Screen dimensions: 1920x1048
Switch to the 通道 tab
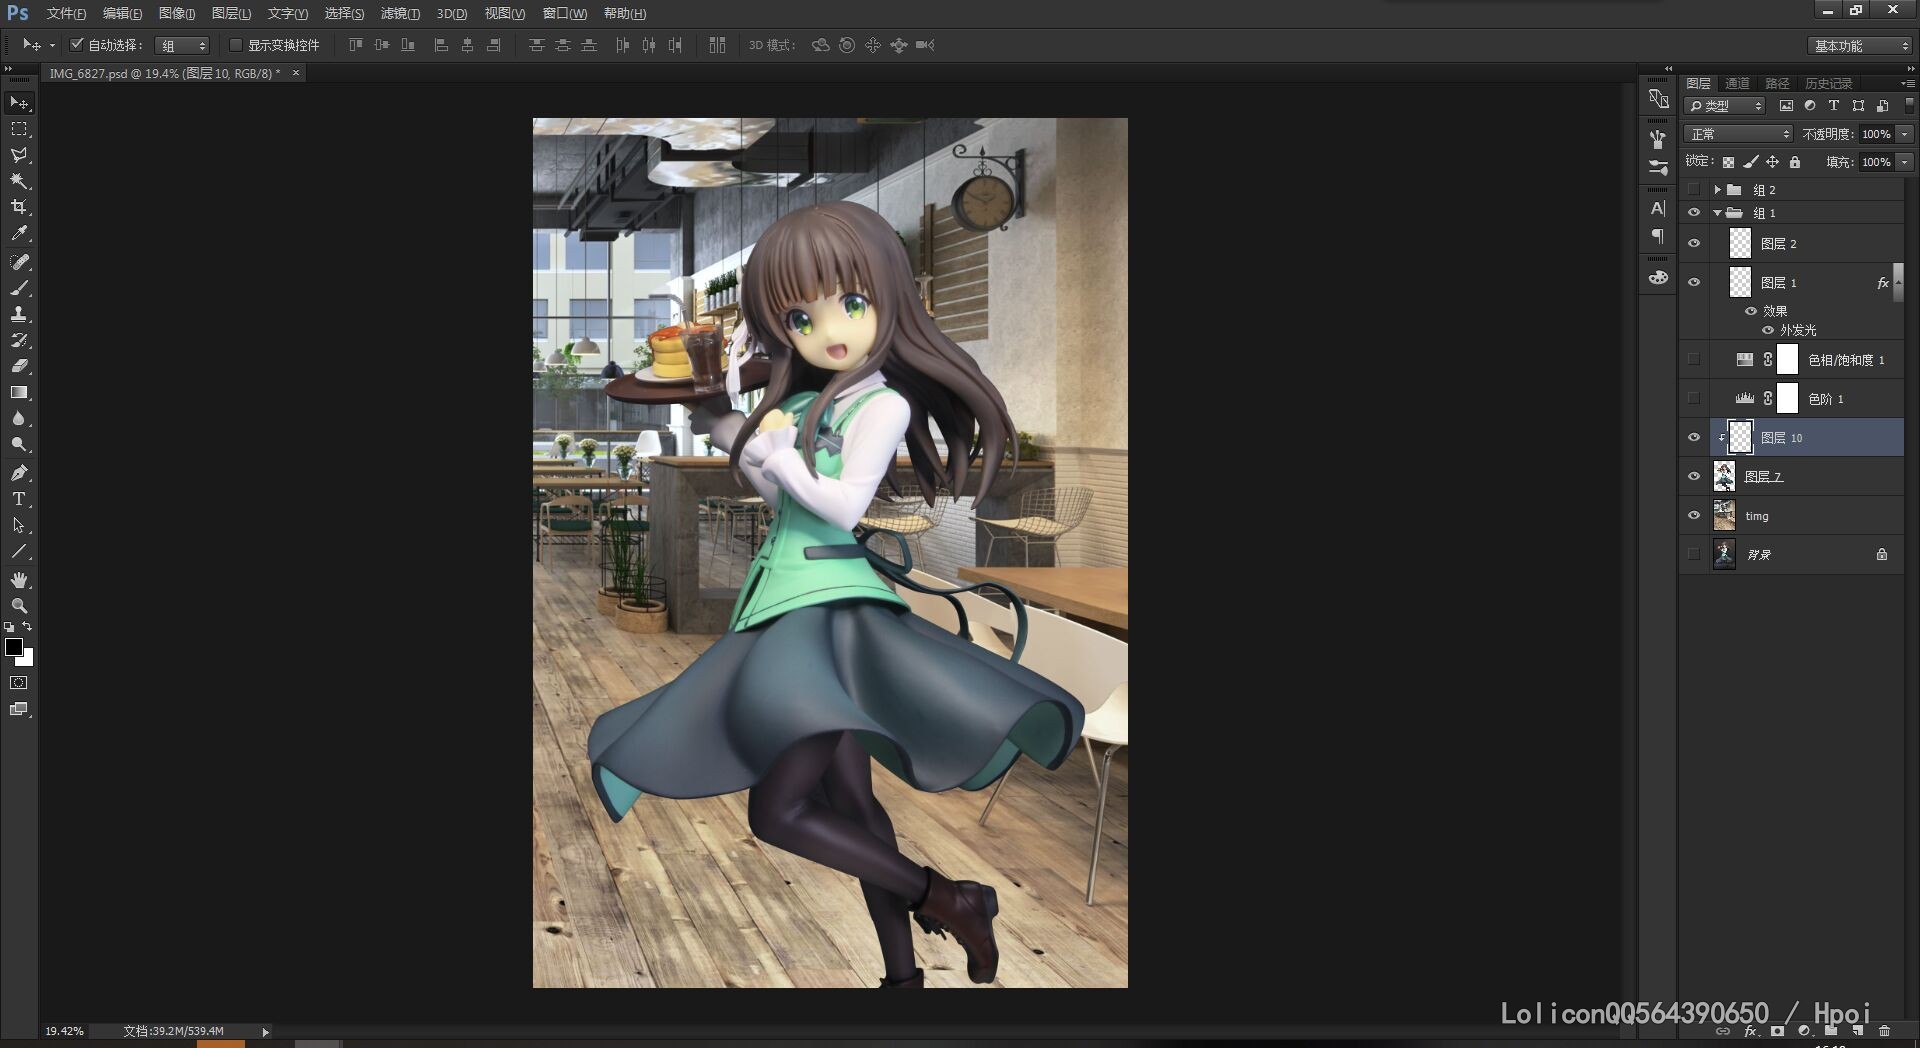pos(1737,83)
